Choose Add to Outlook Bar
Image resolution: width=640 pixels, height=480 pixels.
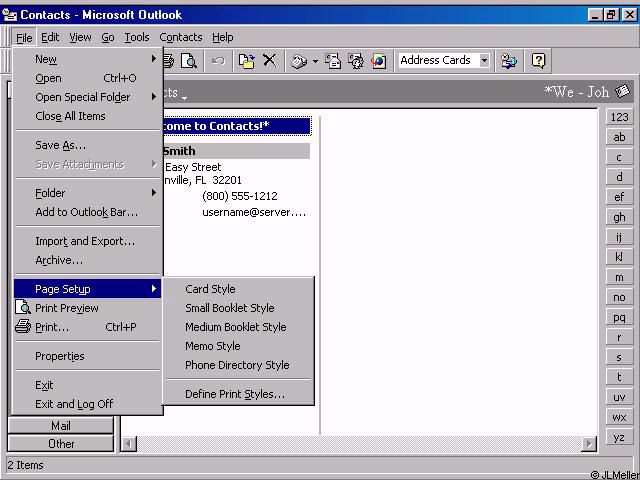87,212
